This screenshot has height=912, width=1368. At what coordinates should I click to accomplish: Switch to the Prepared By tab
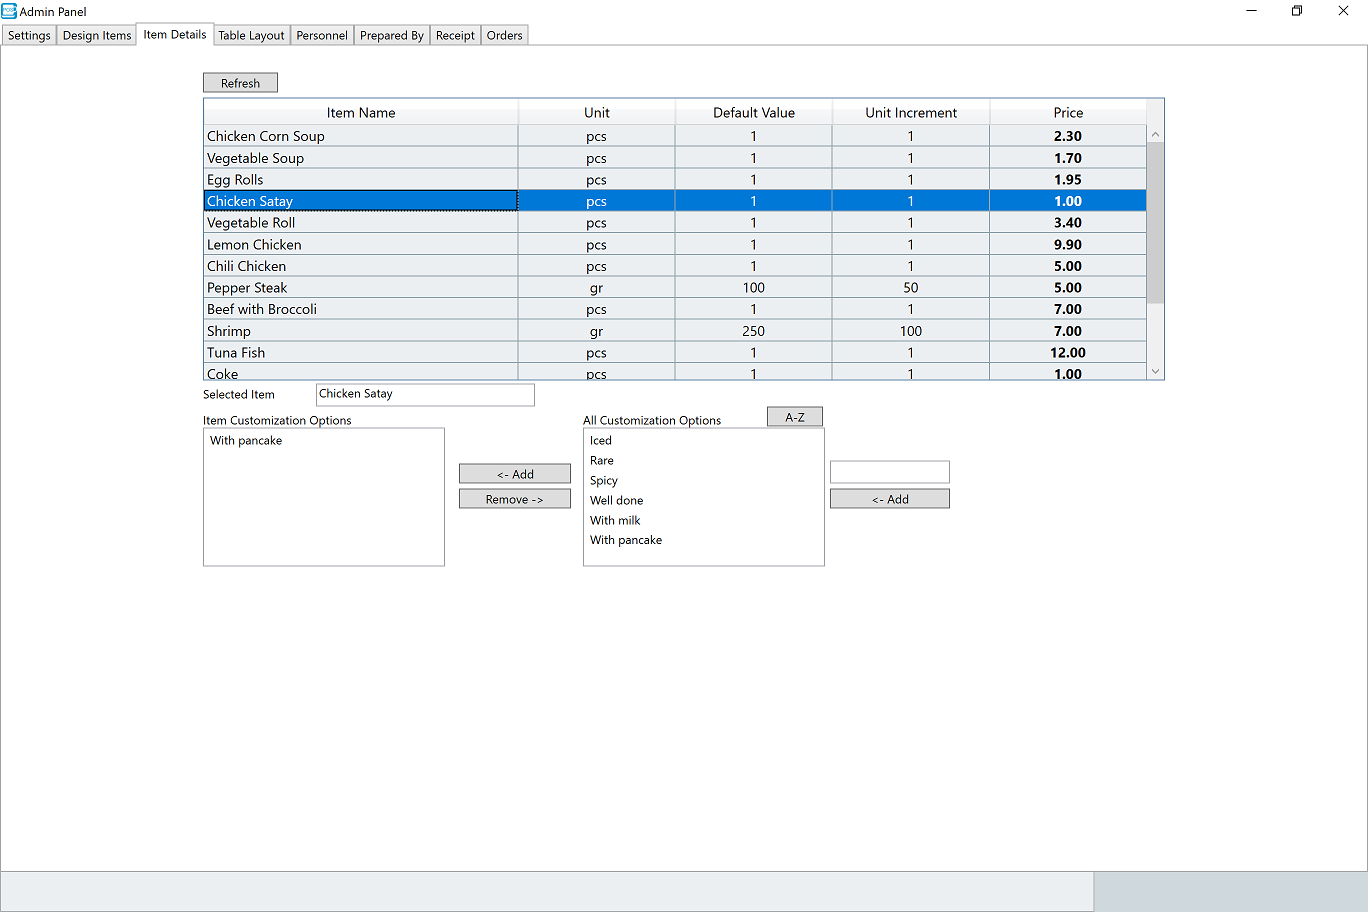pyautogui.click(x=392, y=35)
